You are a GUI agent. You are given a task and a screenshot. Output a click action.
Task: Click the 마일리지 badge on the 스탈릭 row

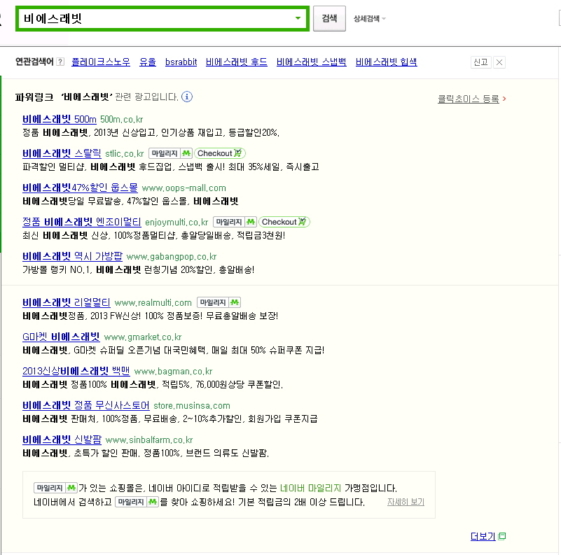click(170, 153)
